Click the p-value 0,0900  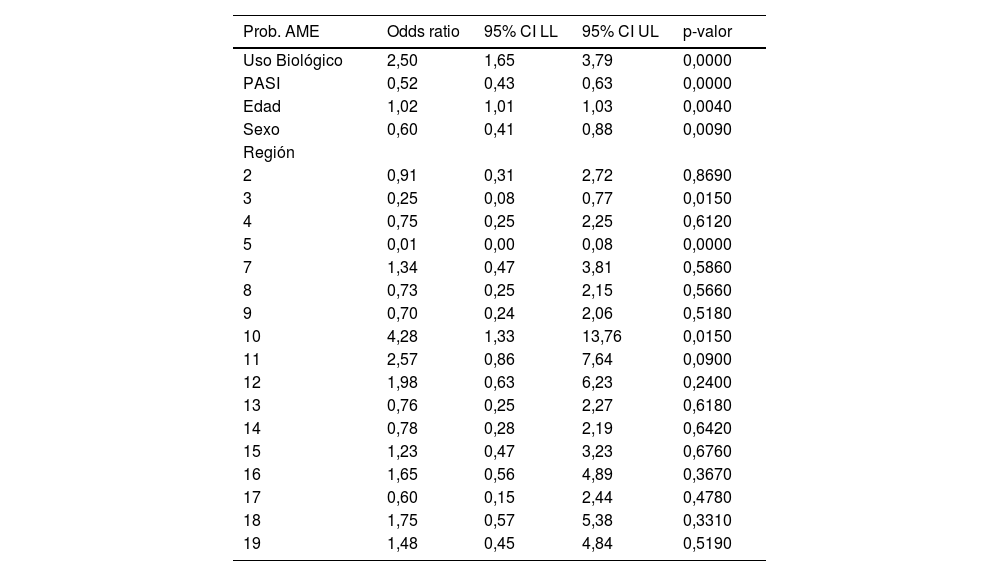(x=707, y=359)
